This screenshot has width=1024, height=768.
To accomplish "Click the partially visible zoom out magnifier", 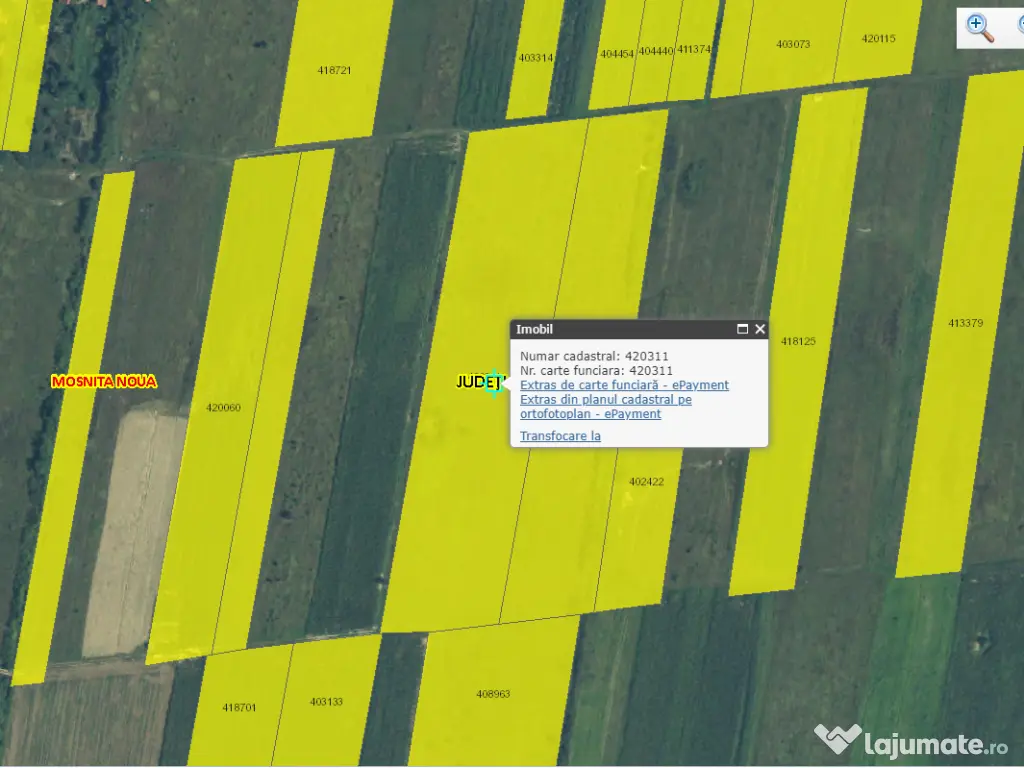I will (x=1017, y=28).
